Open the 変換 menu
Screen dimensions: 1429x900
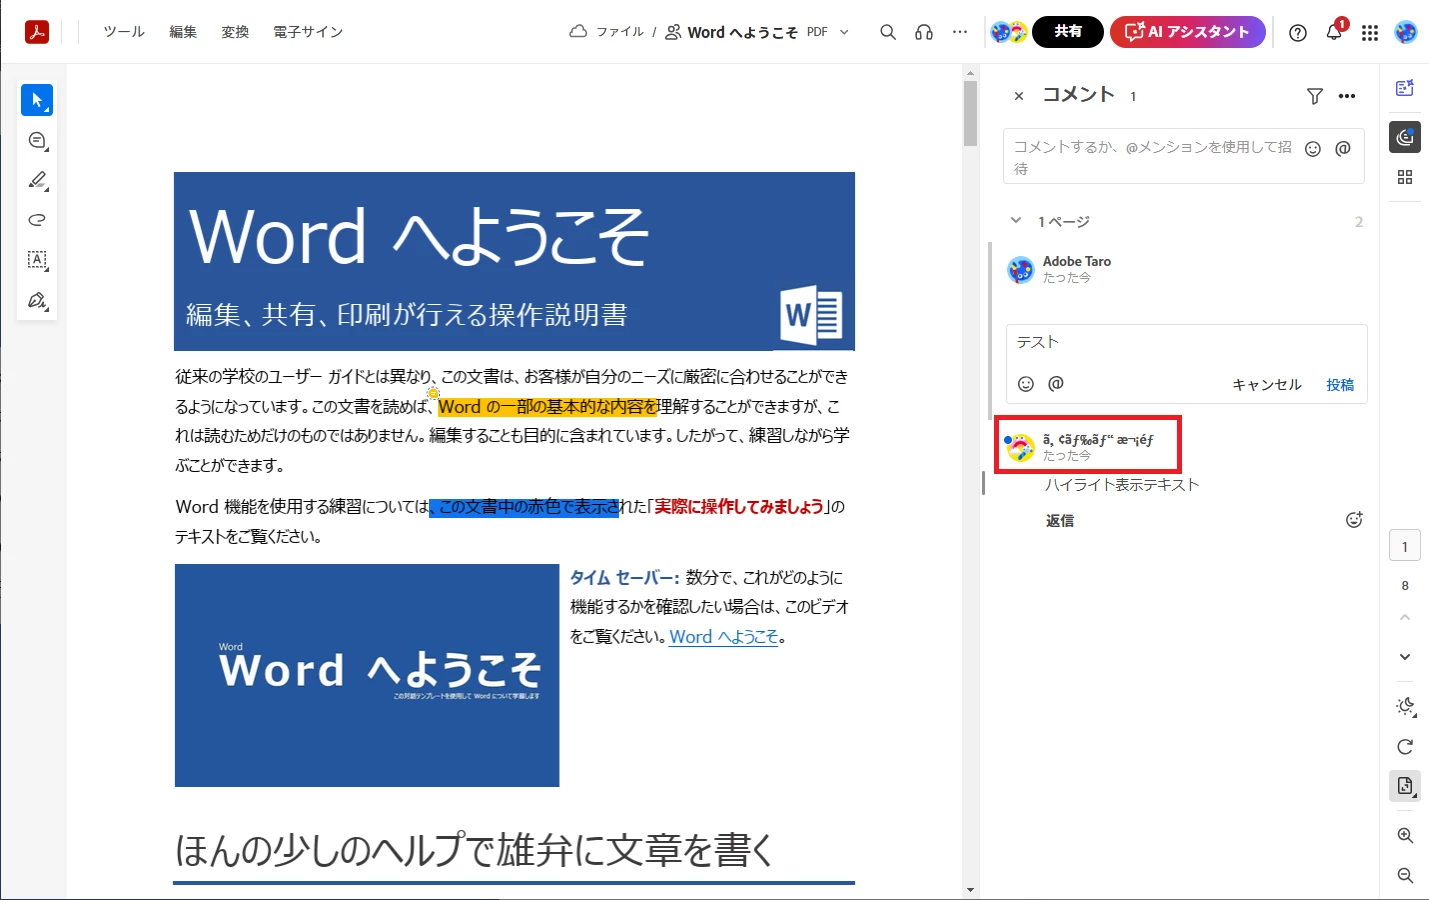coord(235,32)
